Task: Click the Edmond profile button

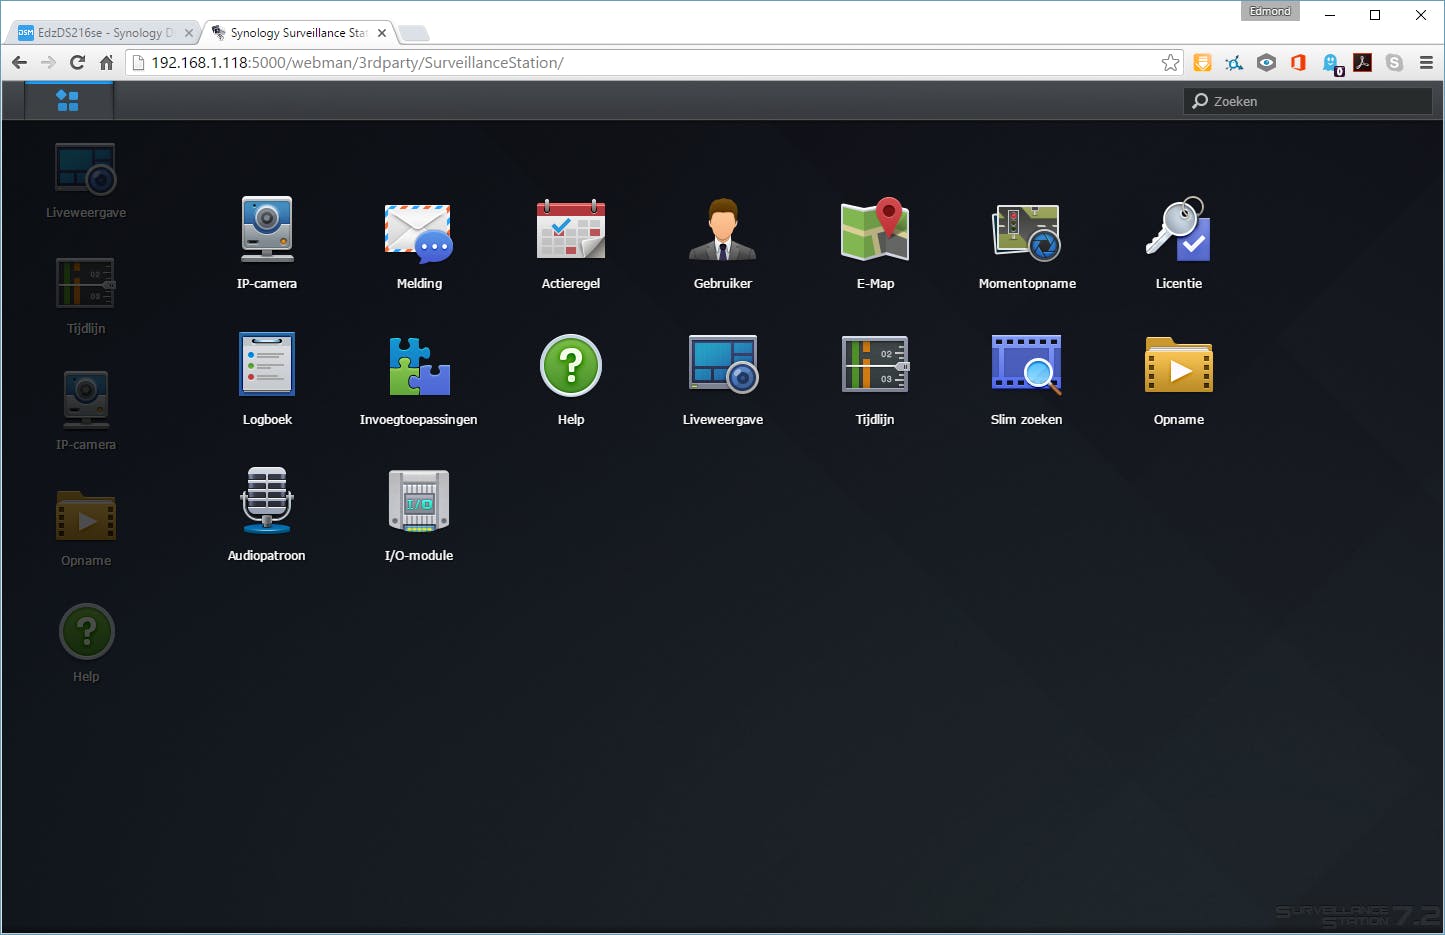Action: tap(1270, 11)
